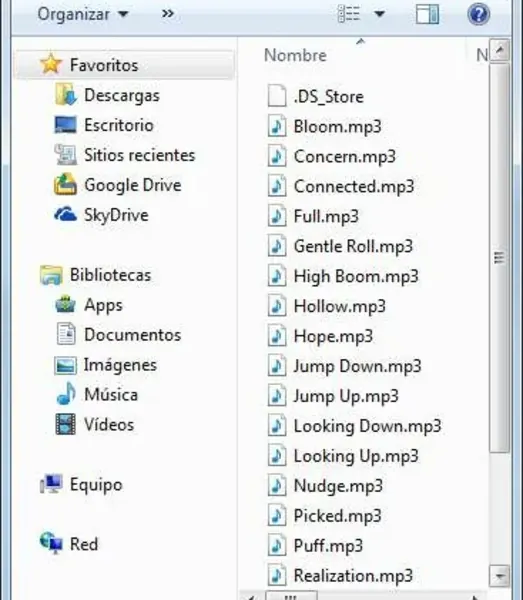Open SkyDrive cloud icon
This screenshot has width=523, height=600.
click(65, 214)
